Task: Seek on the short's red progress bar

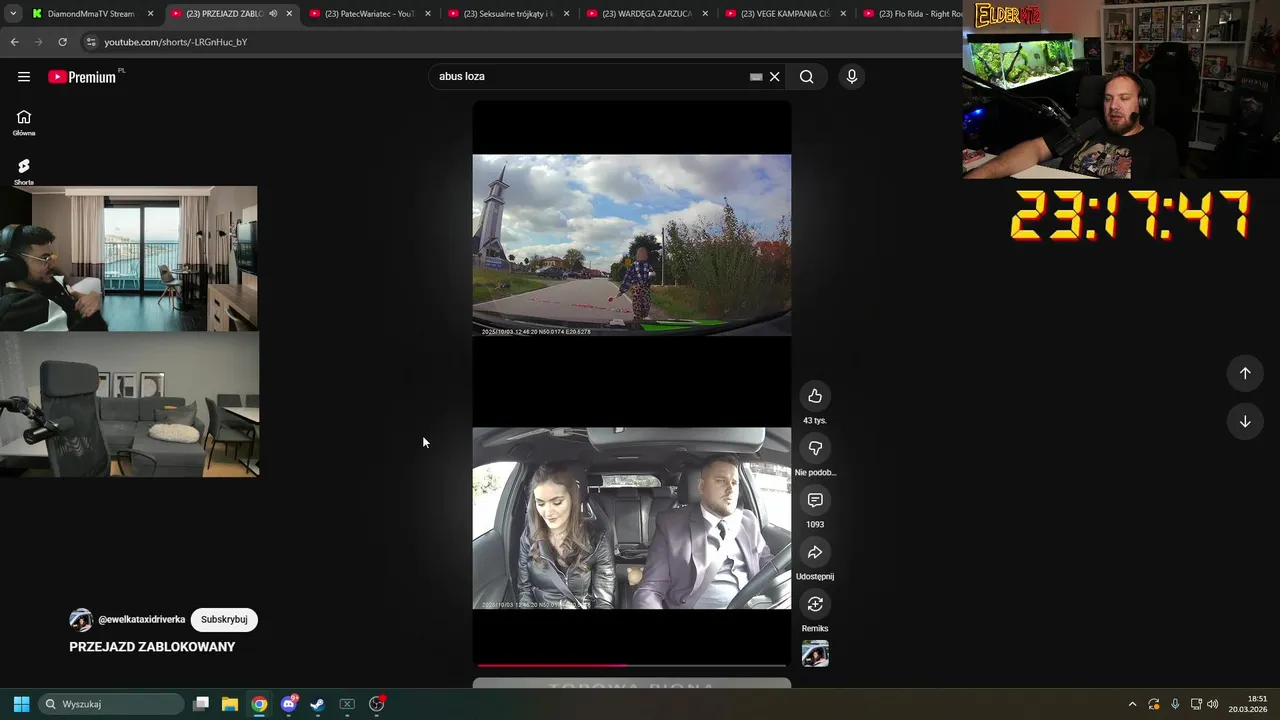Action: point(631,664)
